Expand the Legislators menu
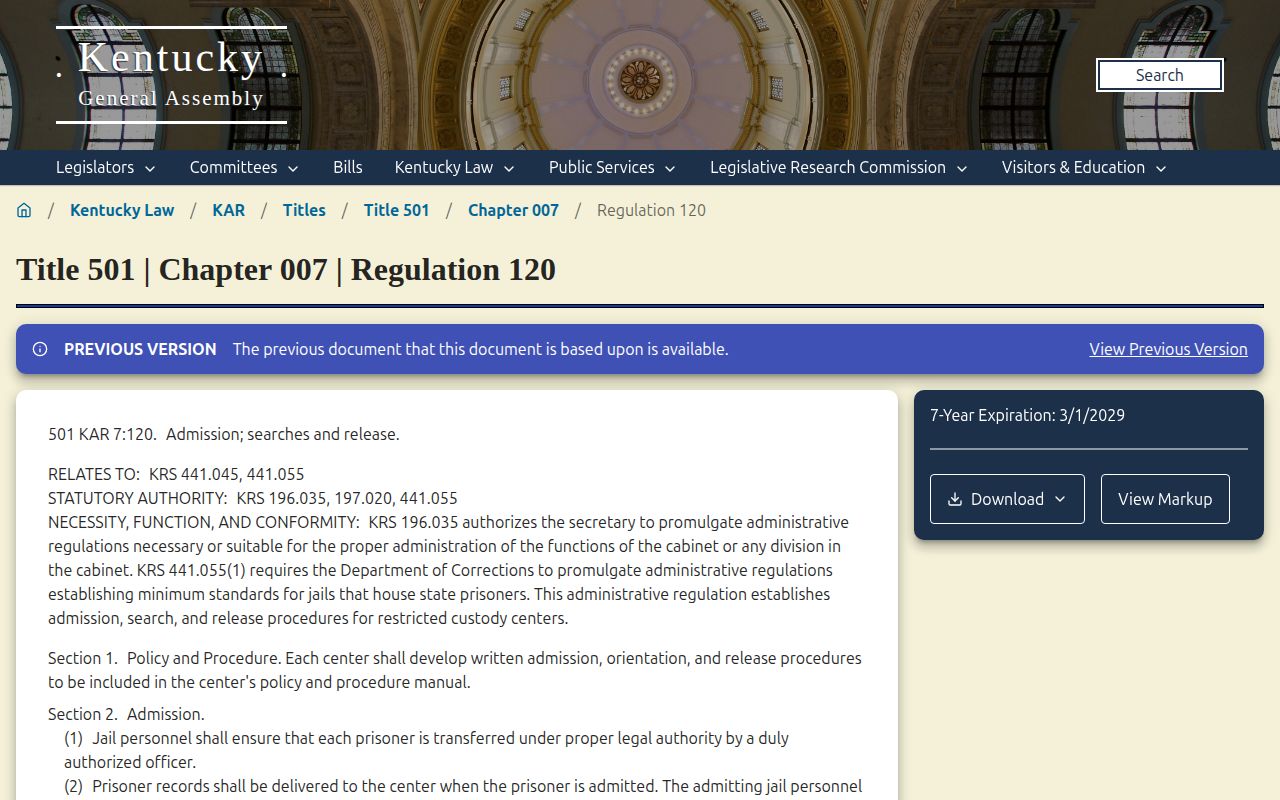Screen dimensions: 1280x800 click(x=106, y=167)
